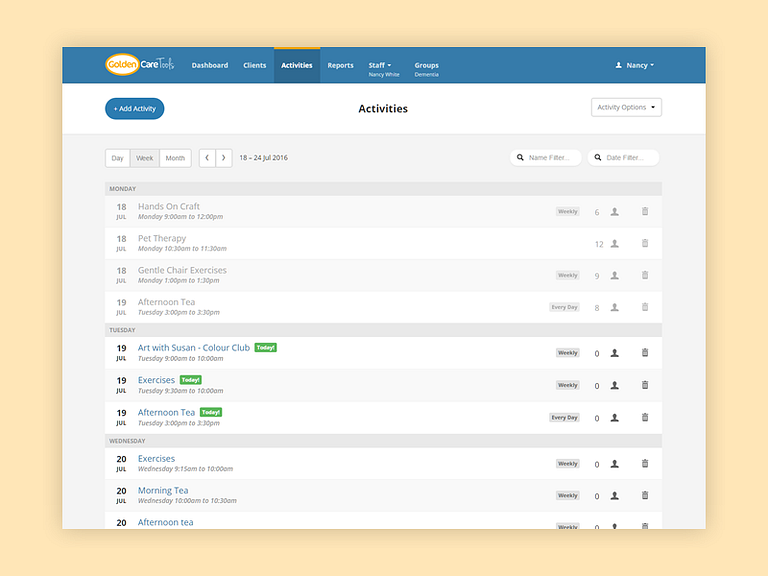
Task: Click the Golden CareTools logo
Action: tap(140, 64)
